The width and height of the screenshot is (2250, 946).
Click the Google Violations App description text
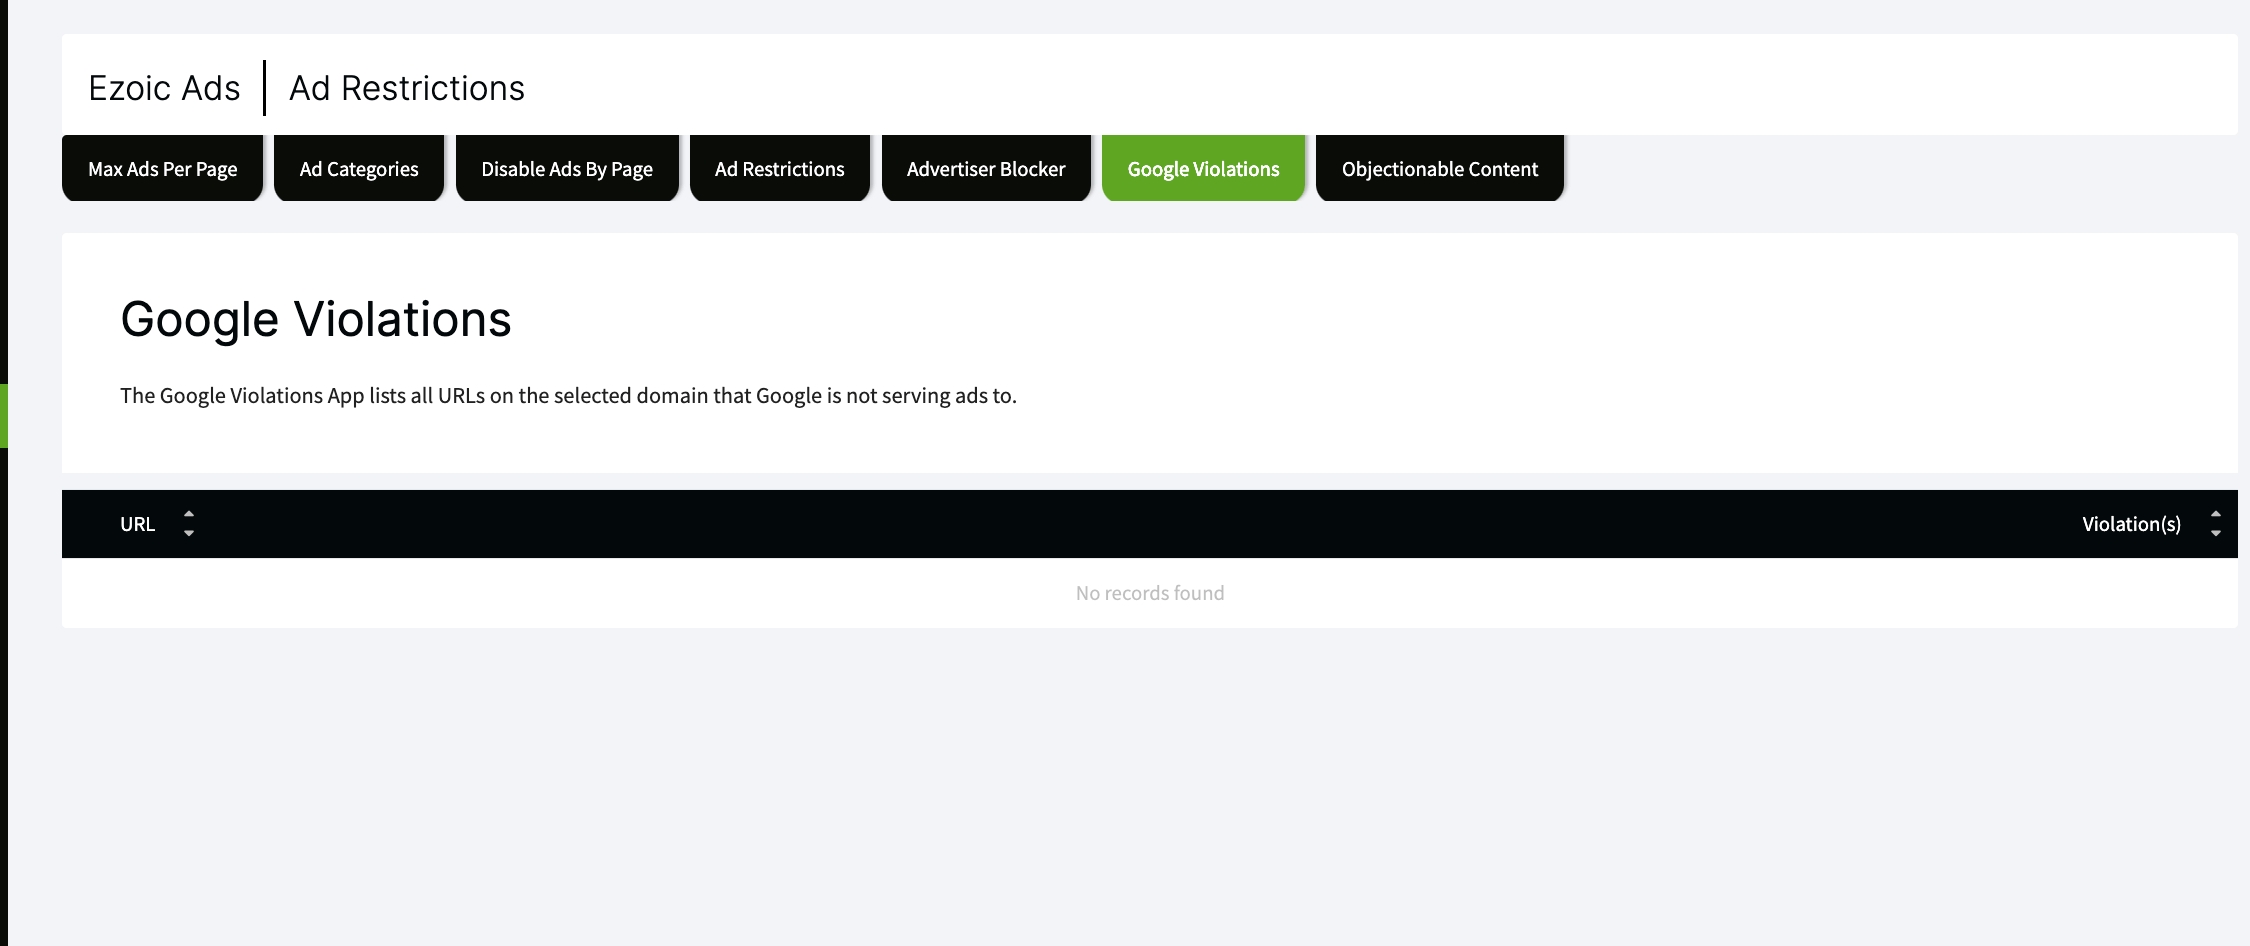pyautogui.click(x=568, y=395)
